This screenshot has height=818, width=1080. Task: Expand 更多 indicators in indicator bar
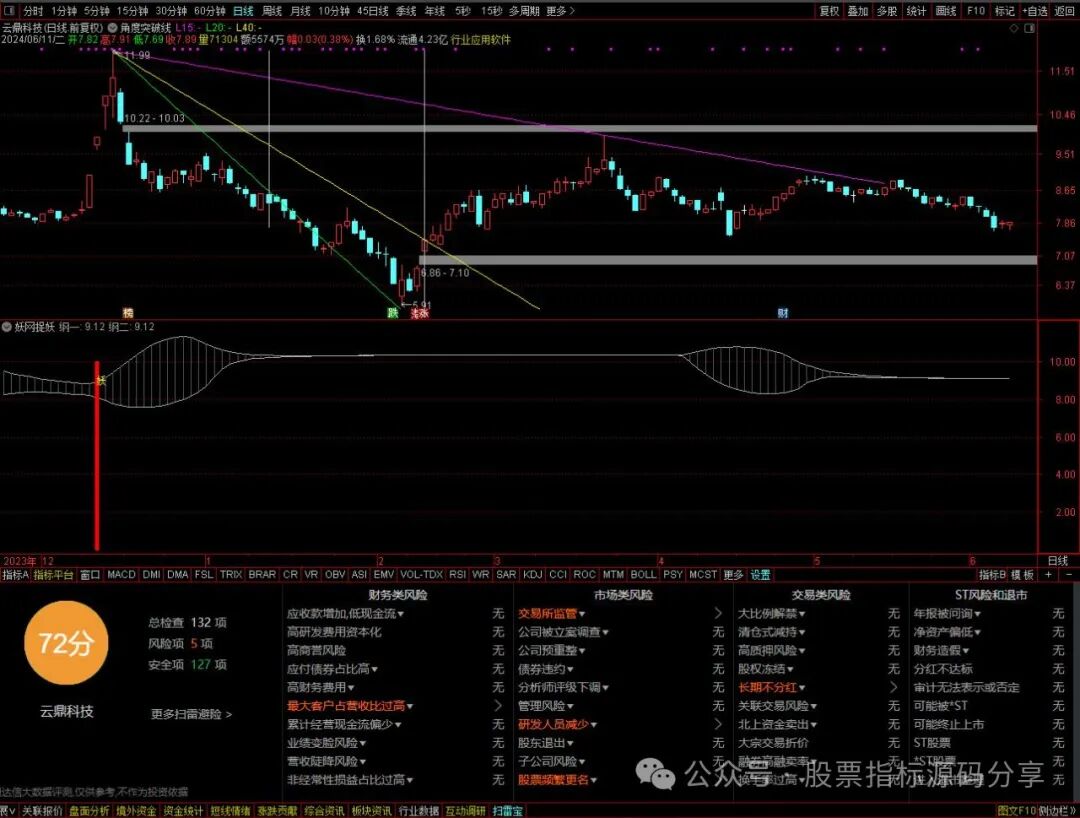pyautogui.click(x=734, y=574)
